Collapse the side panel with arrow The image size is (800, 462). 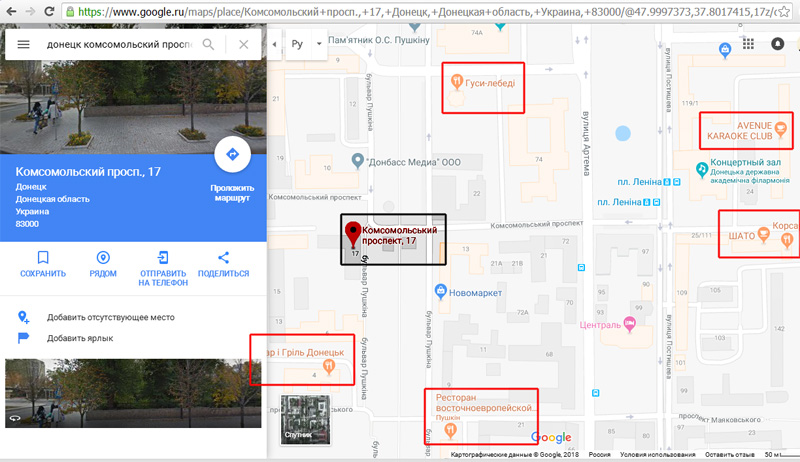pyautogui.click(x=274, y=44)
